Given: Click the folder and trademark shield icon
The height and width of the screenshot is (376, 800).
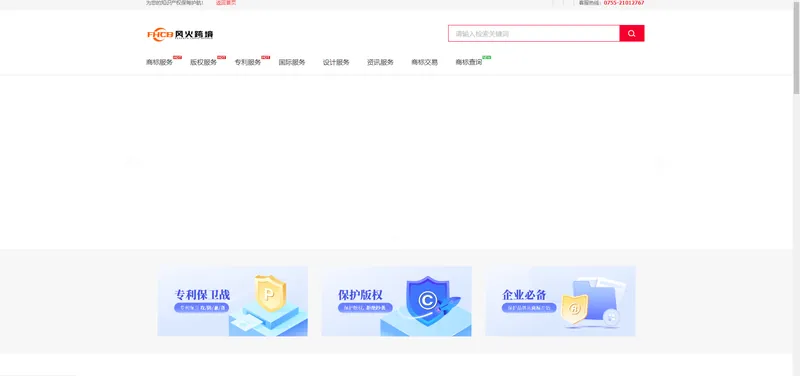Looking at the screenshot, I should click(592, 302).
